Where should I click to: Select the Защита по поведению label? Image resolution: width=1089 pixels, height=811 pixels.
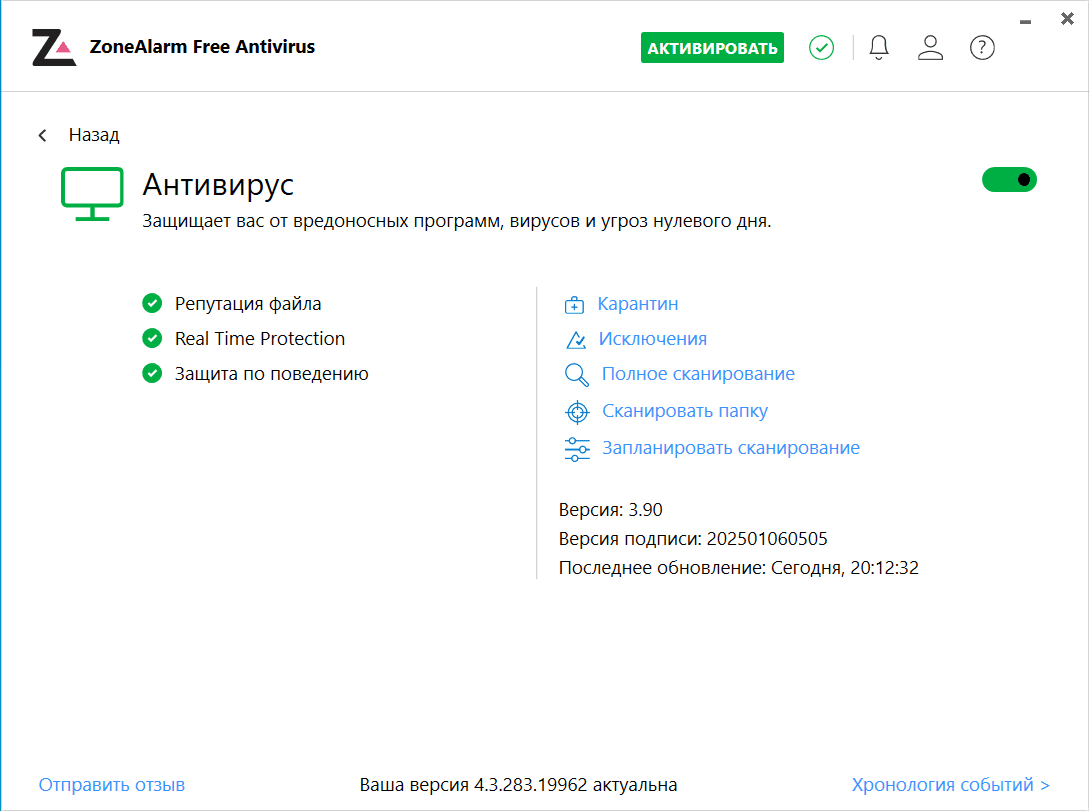[272, 374]
